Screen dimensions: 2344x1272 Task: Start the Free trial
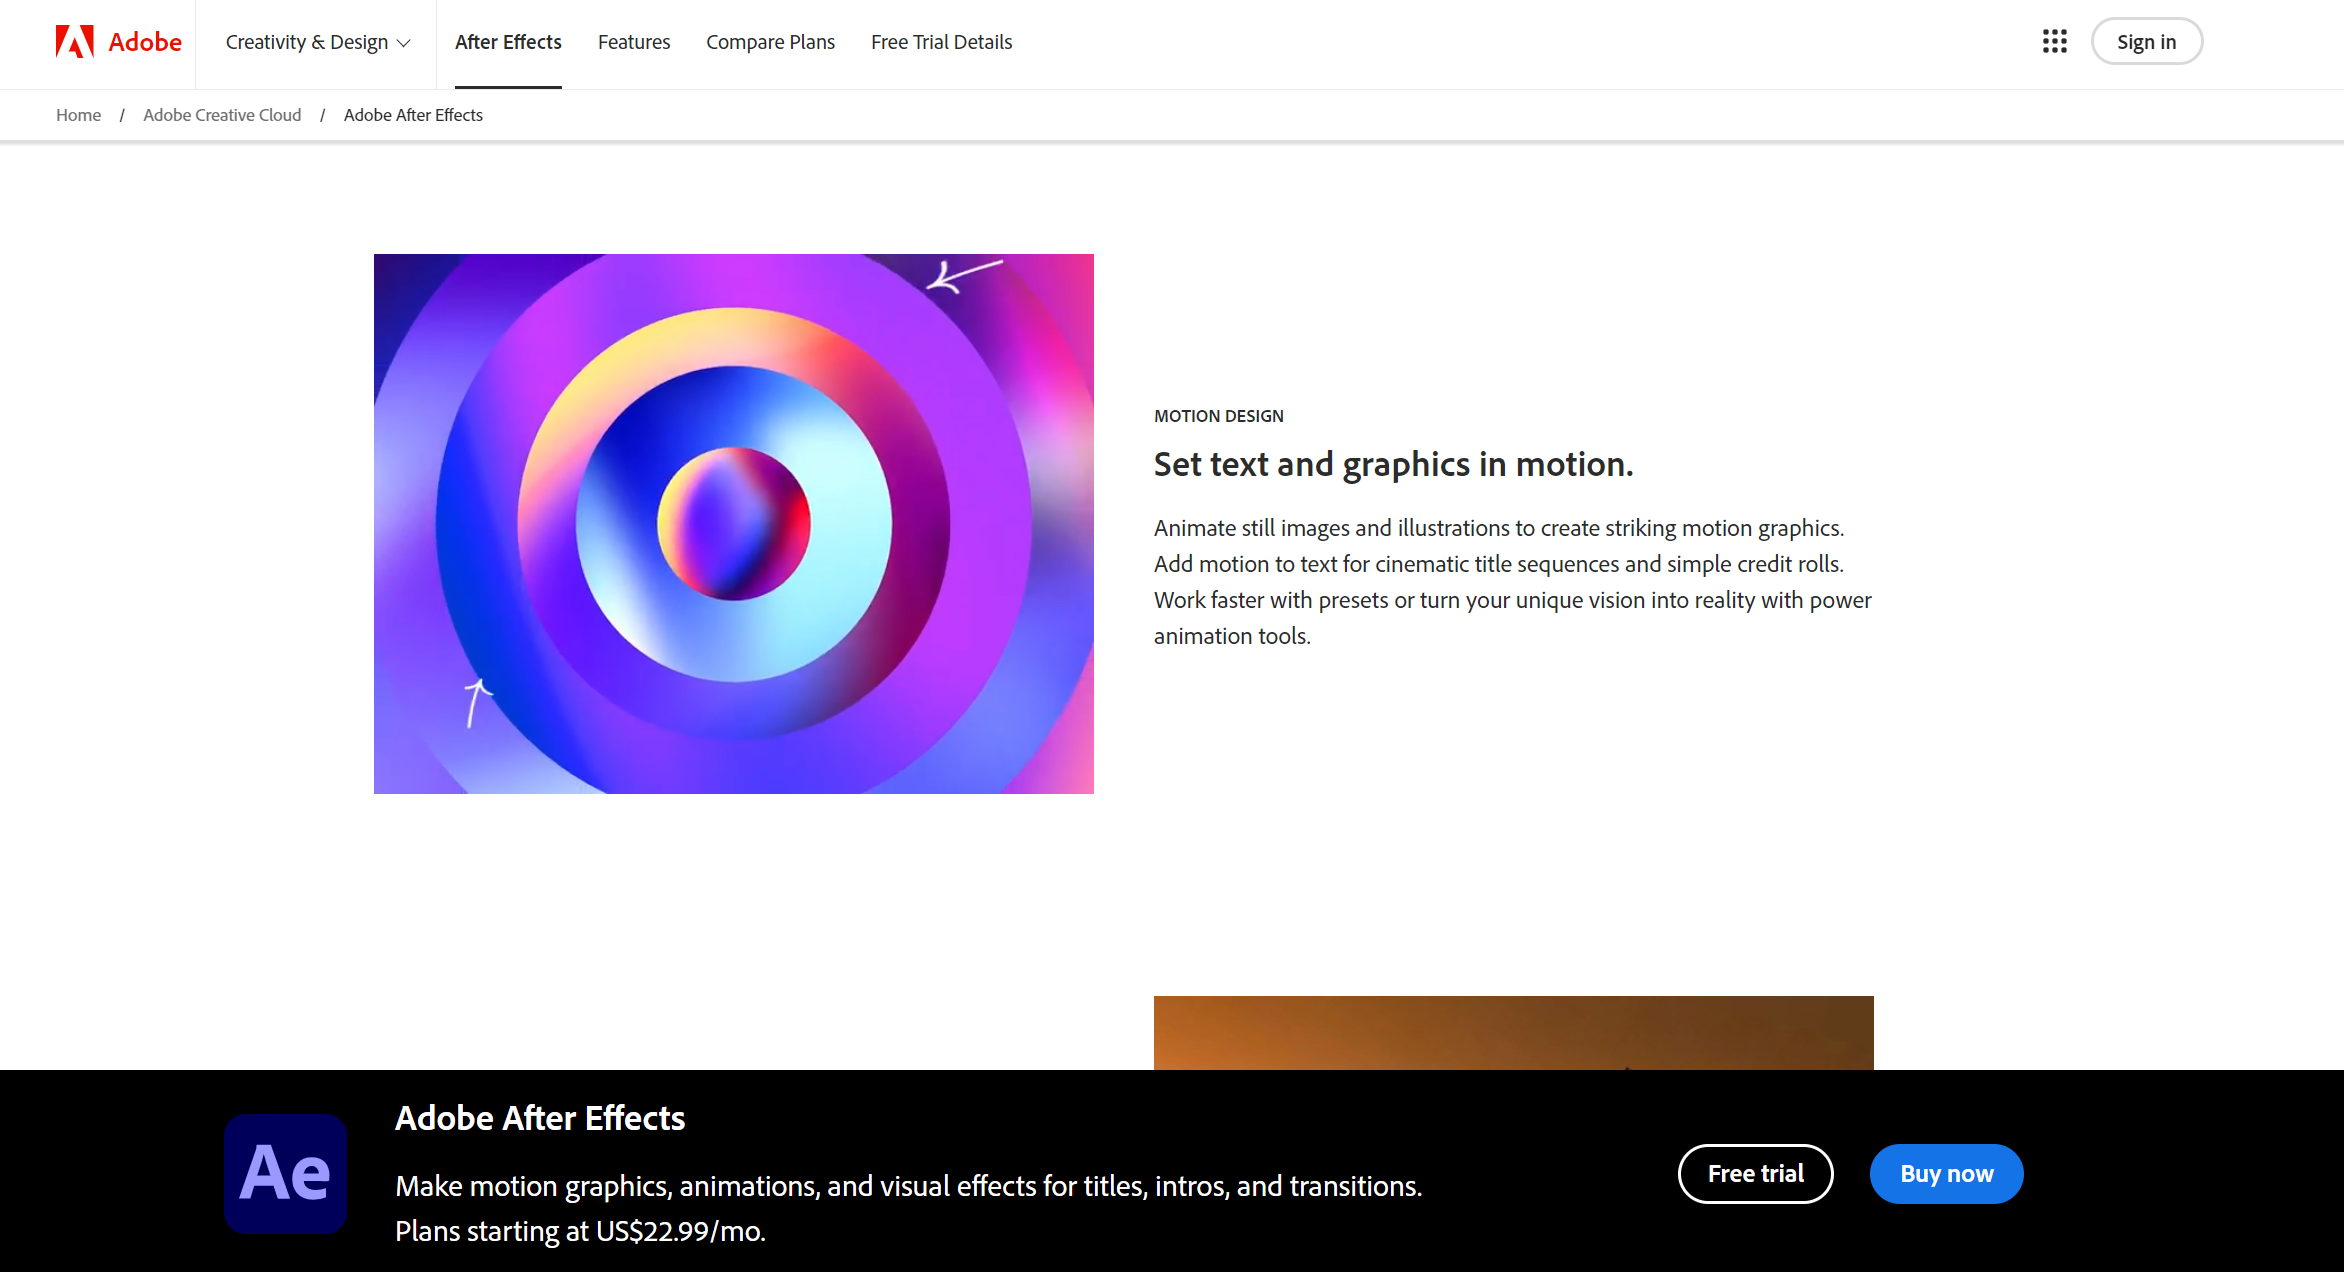(1756, 1173)
